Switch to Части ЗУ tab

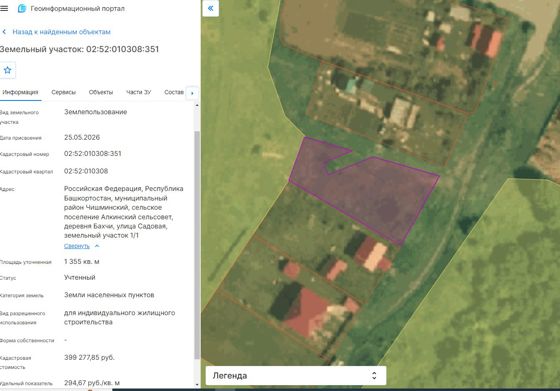[139, 92]
